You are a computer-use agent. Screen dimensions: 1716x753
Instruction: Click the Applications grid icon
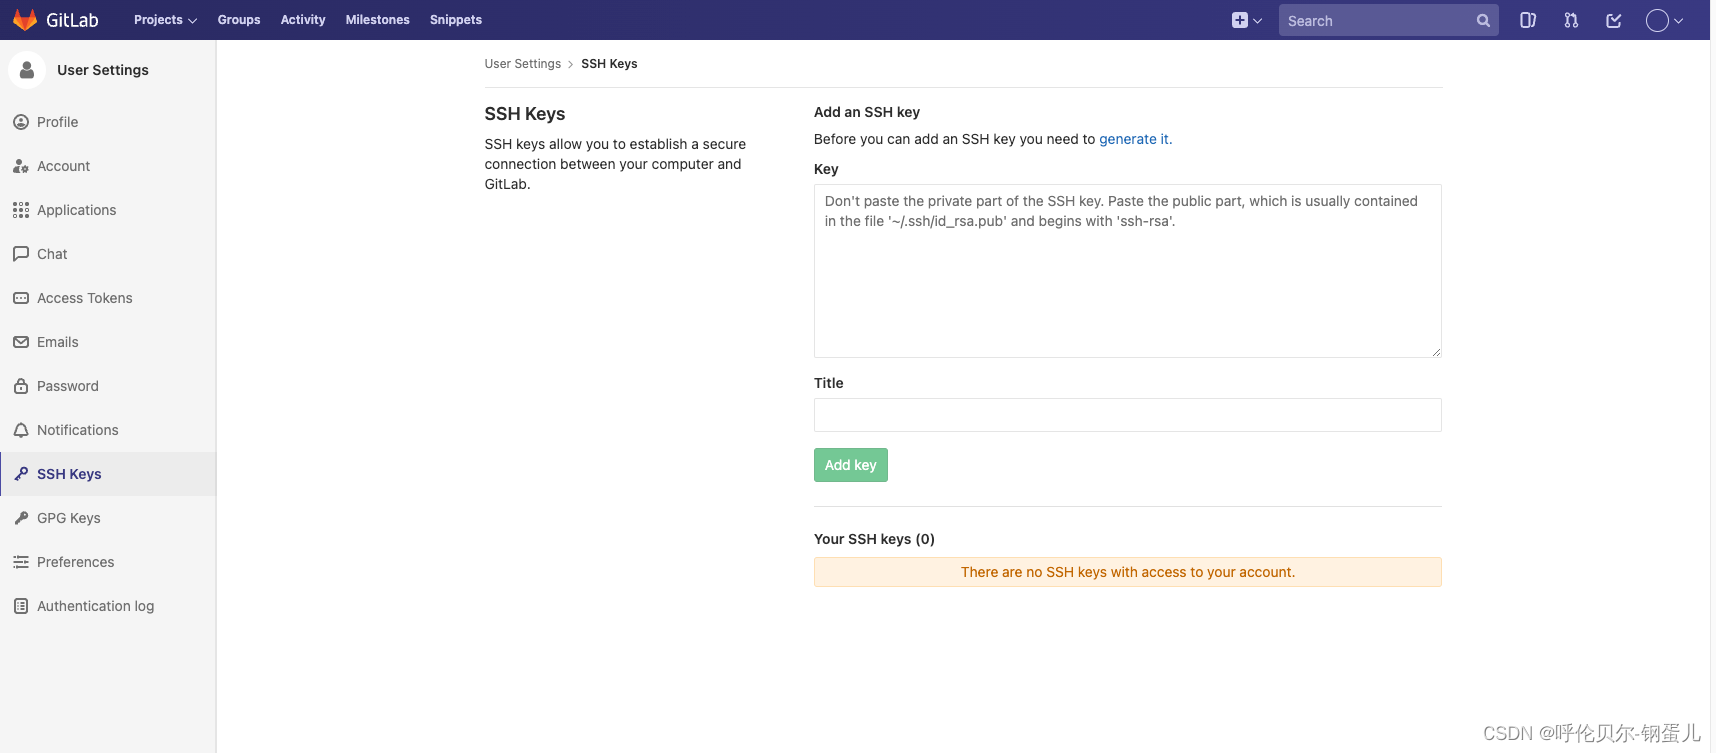point(21,210)
